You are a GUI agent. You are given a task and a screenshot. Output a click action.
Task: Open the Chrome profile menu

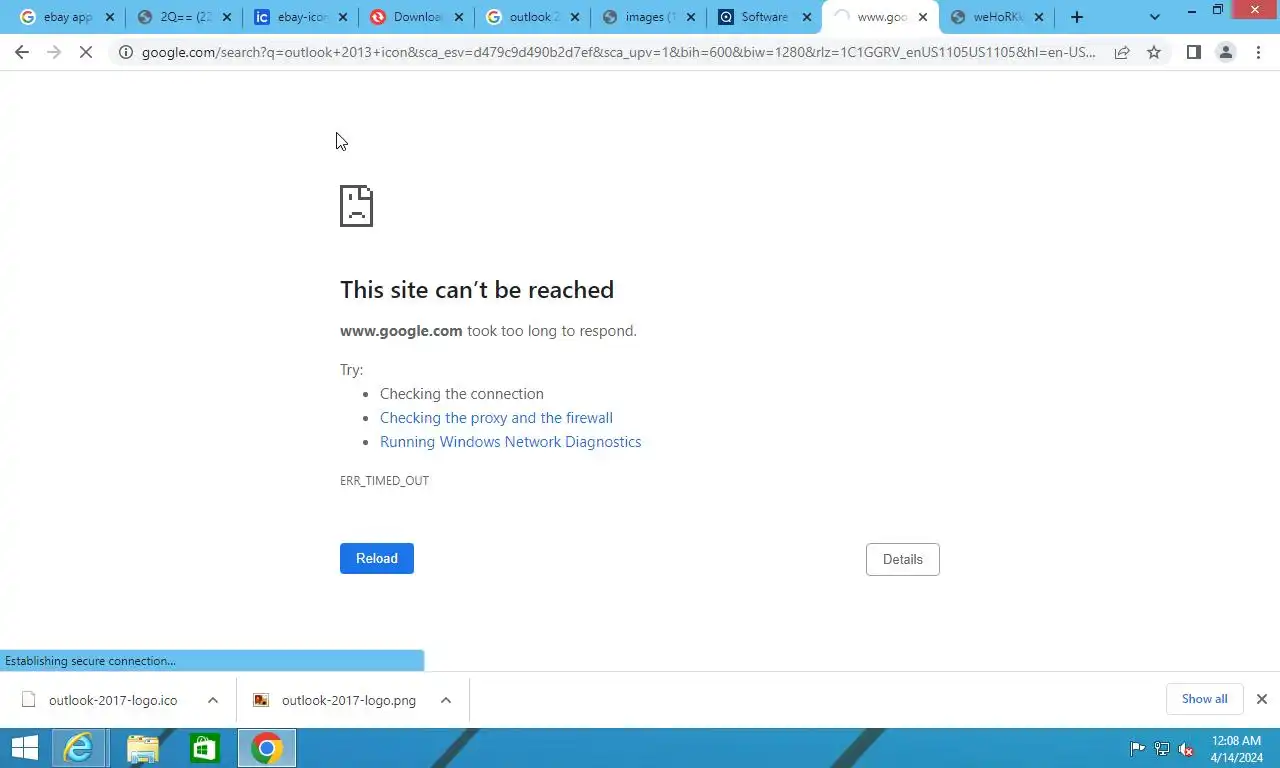(x=1225, y=52)
